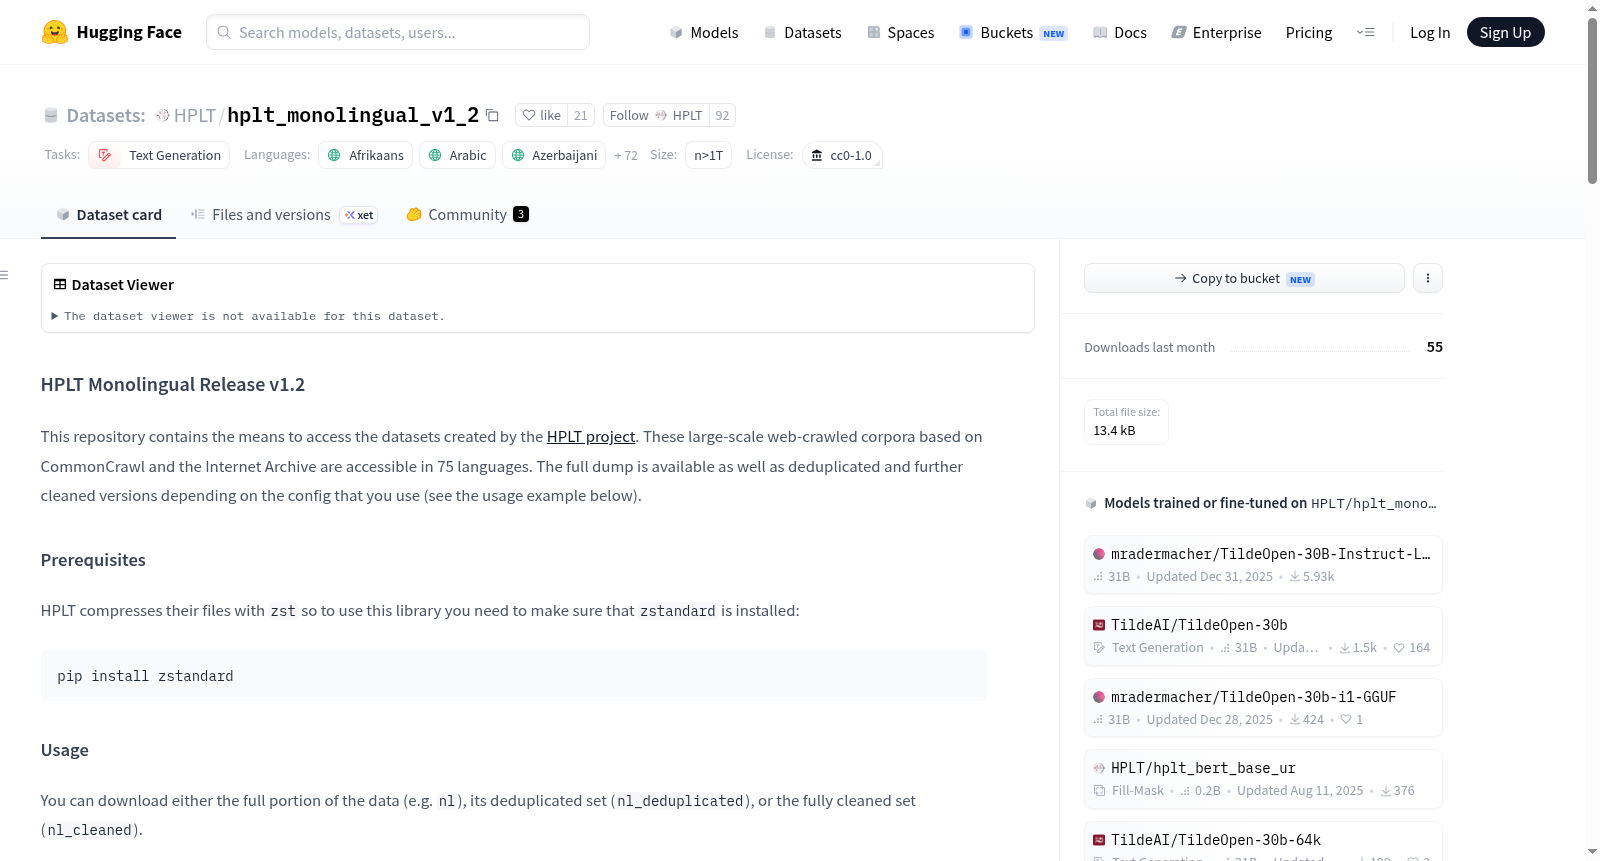Screen dimensions: 1600x861
Task: Expand the more navigation menu icon
Action: click(x=1365, y=32)
